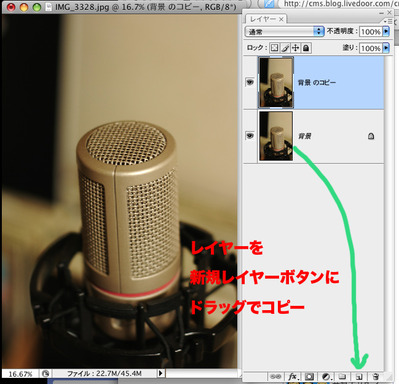Toggle lock position icon
Screen dimensions: 399x384
coord(295,48)
